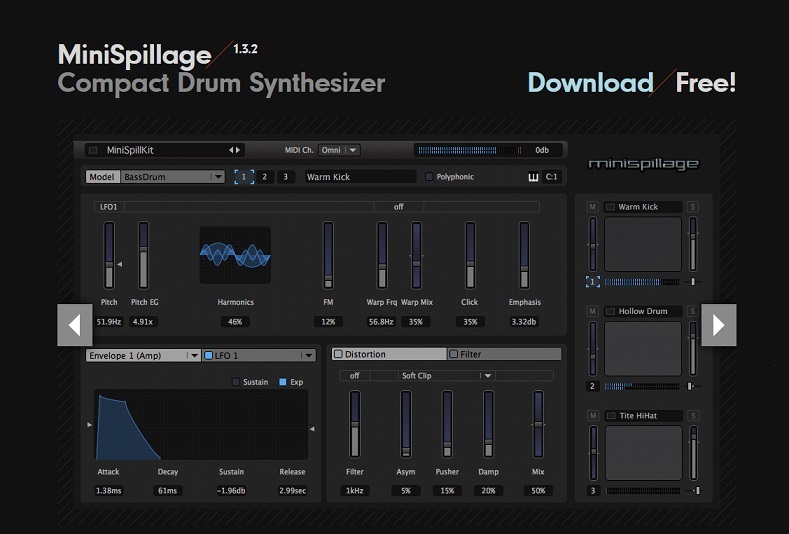
Task: Click the Warm Kick name field
Action: pyautogui.click(x=360, y=177)
